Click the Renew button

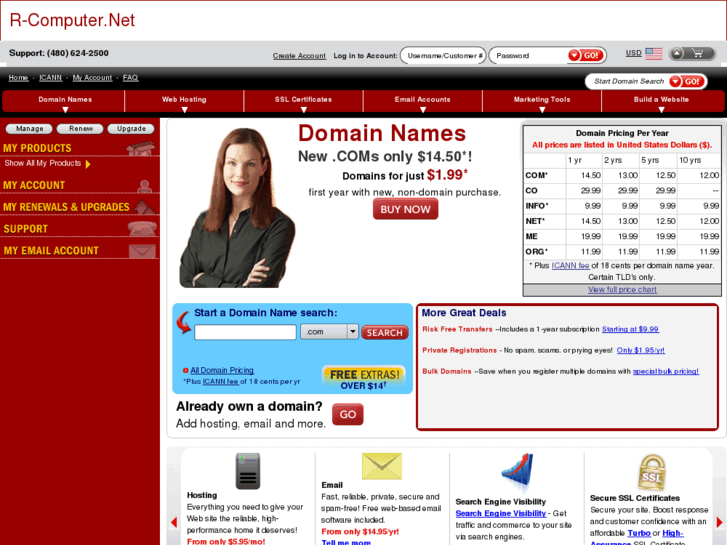pos(80,128)
